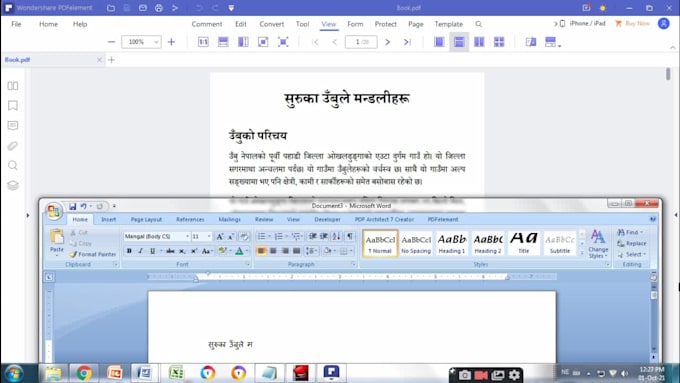The image size is (680, 383).
Task: Add a new tab with plus button
Action: (x=111, y=60)
